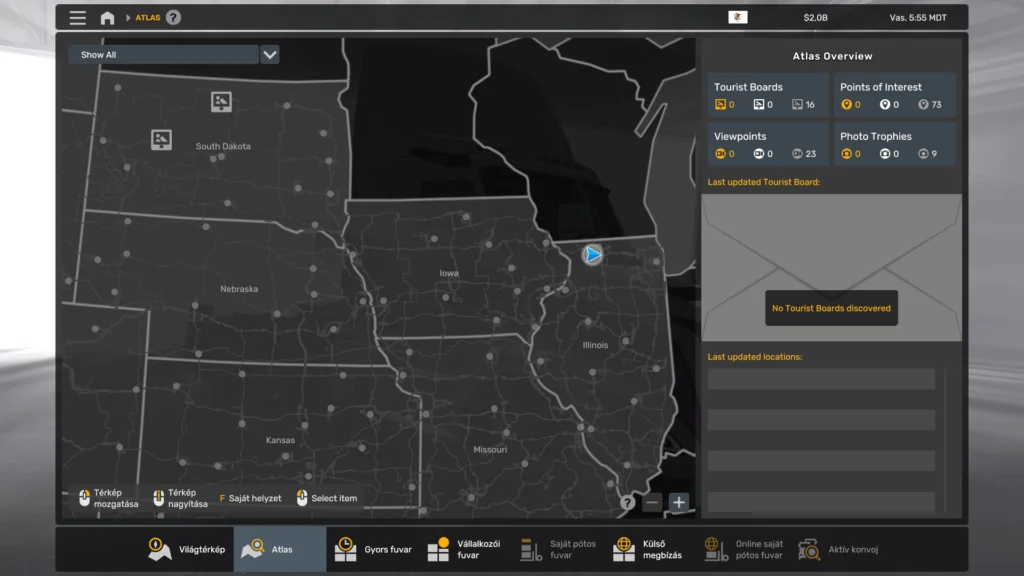Open the map legend help icon
The height and width of the screenshot is (576, 1024).
627,502
